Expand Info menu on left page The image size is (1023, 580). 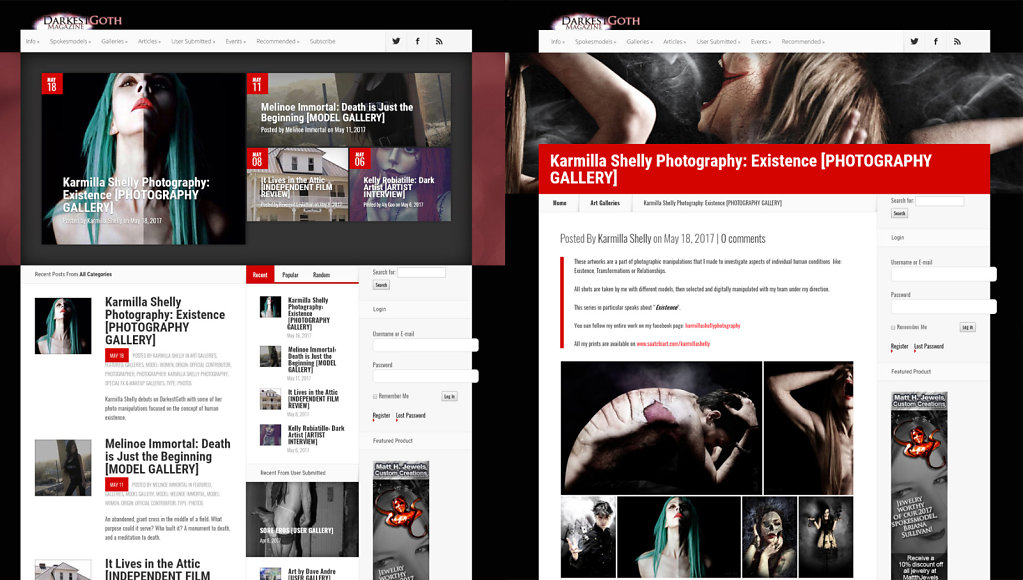click(33, 41)
